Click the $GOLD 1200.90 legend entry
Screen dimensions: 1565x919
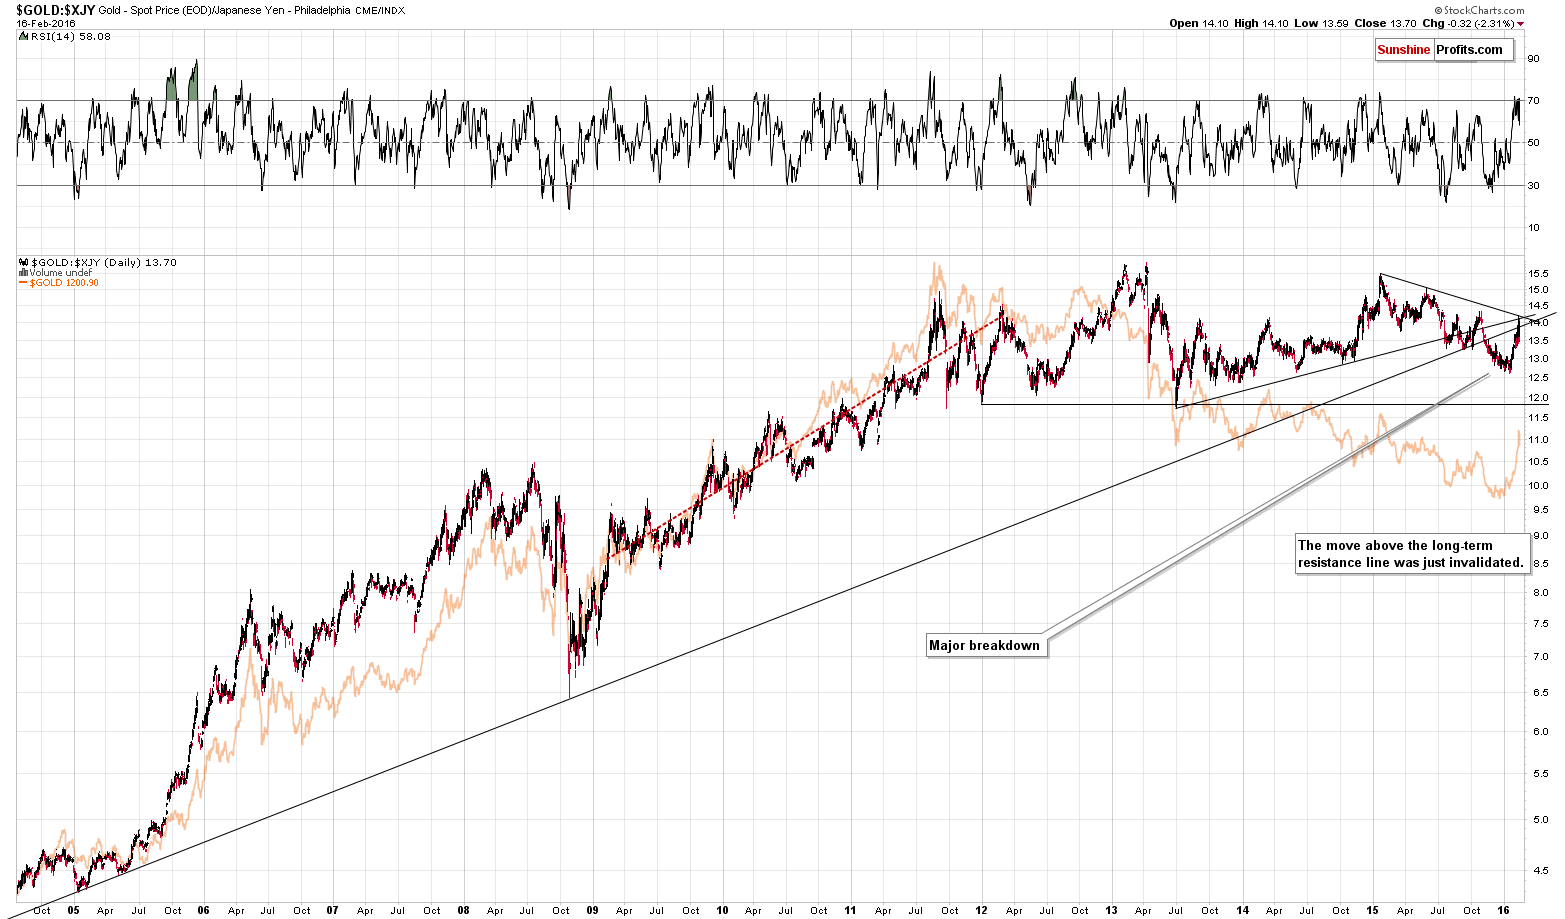64,283
